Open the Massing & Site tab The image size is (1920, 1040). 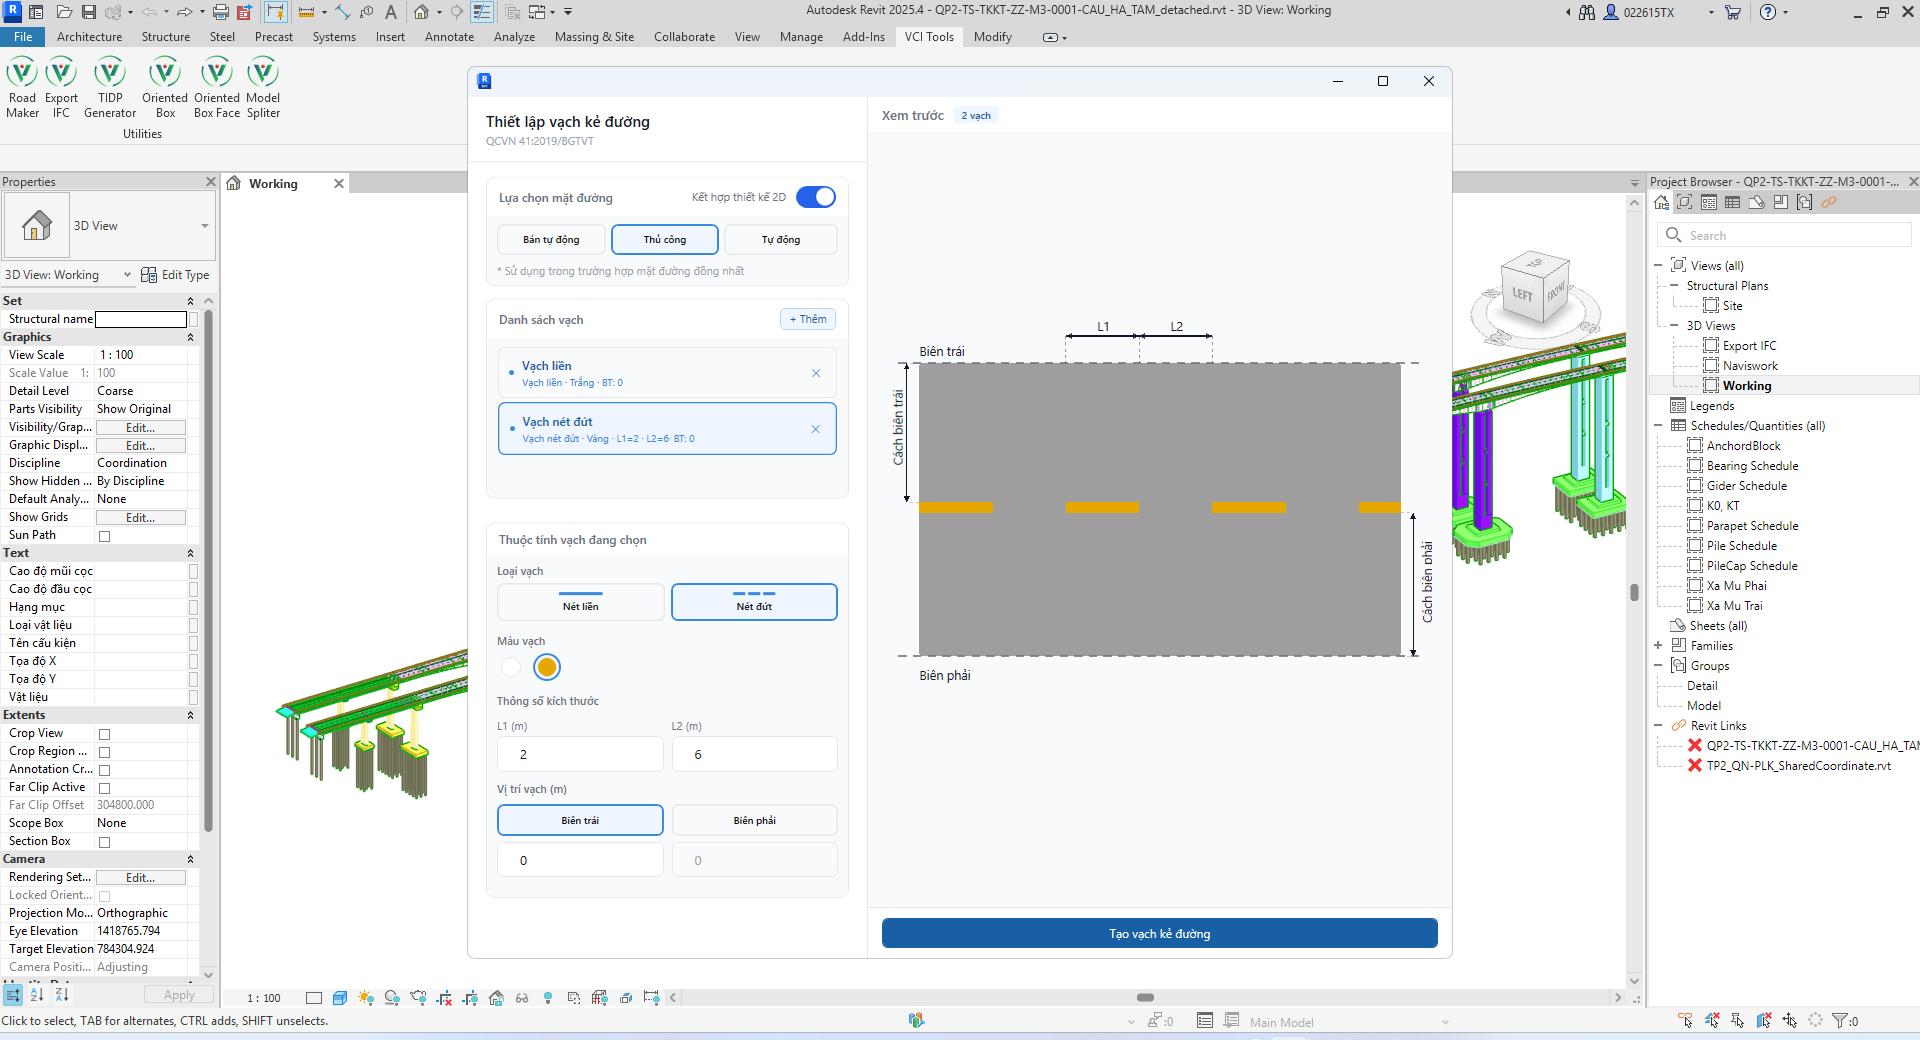[594, 37]
